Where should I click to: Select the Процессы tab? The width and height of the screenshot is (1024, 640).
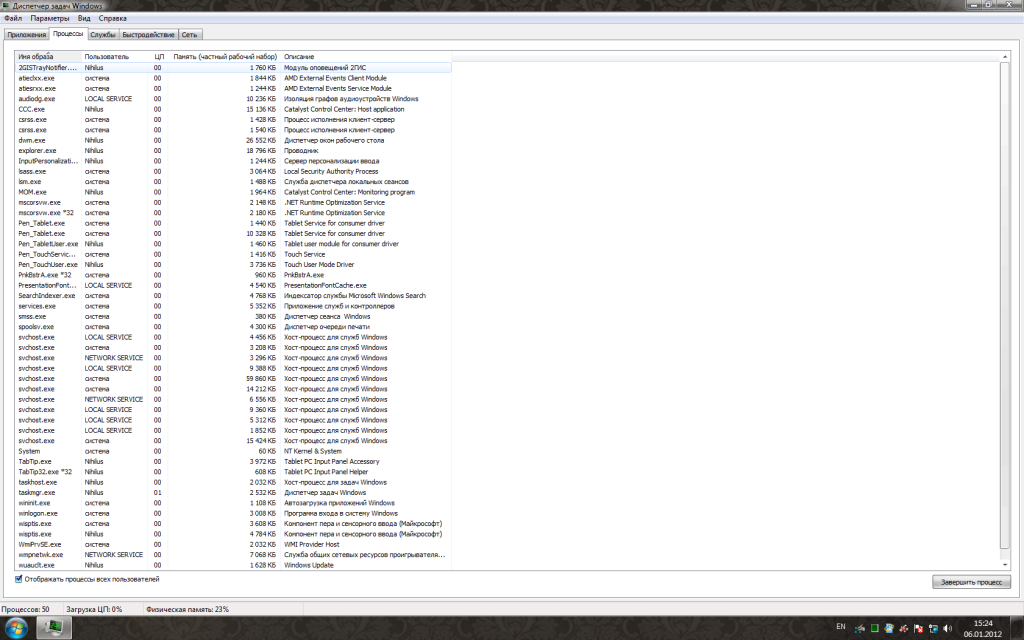click(x=68, y=33)
